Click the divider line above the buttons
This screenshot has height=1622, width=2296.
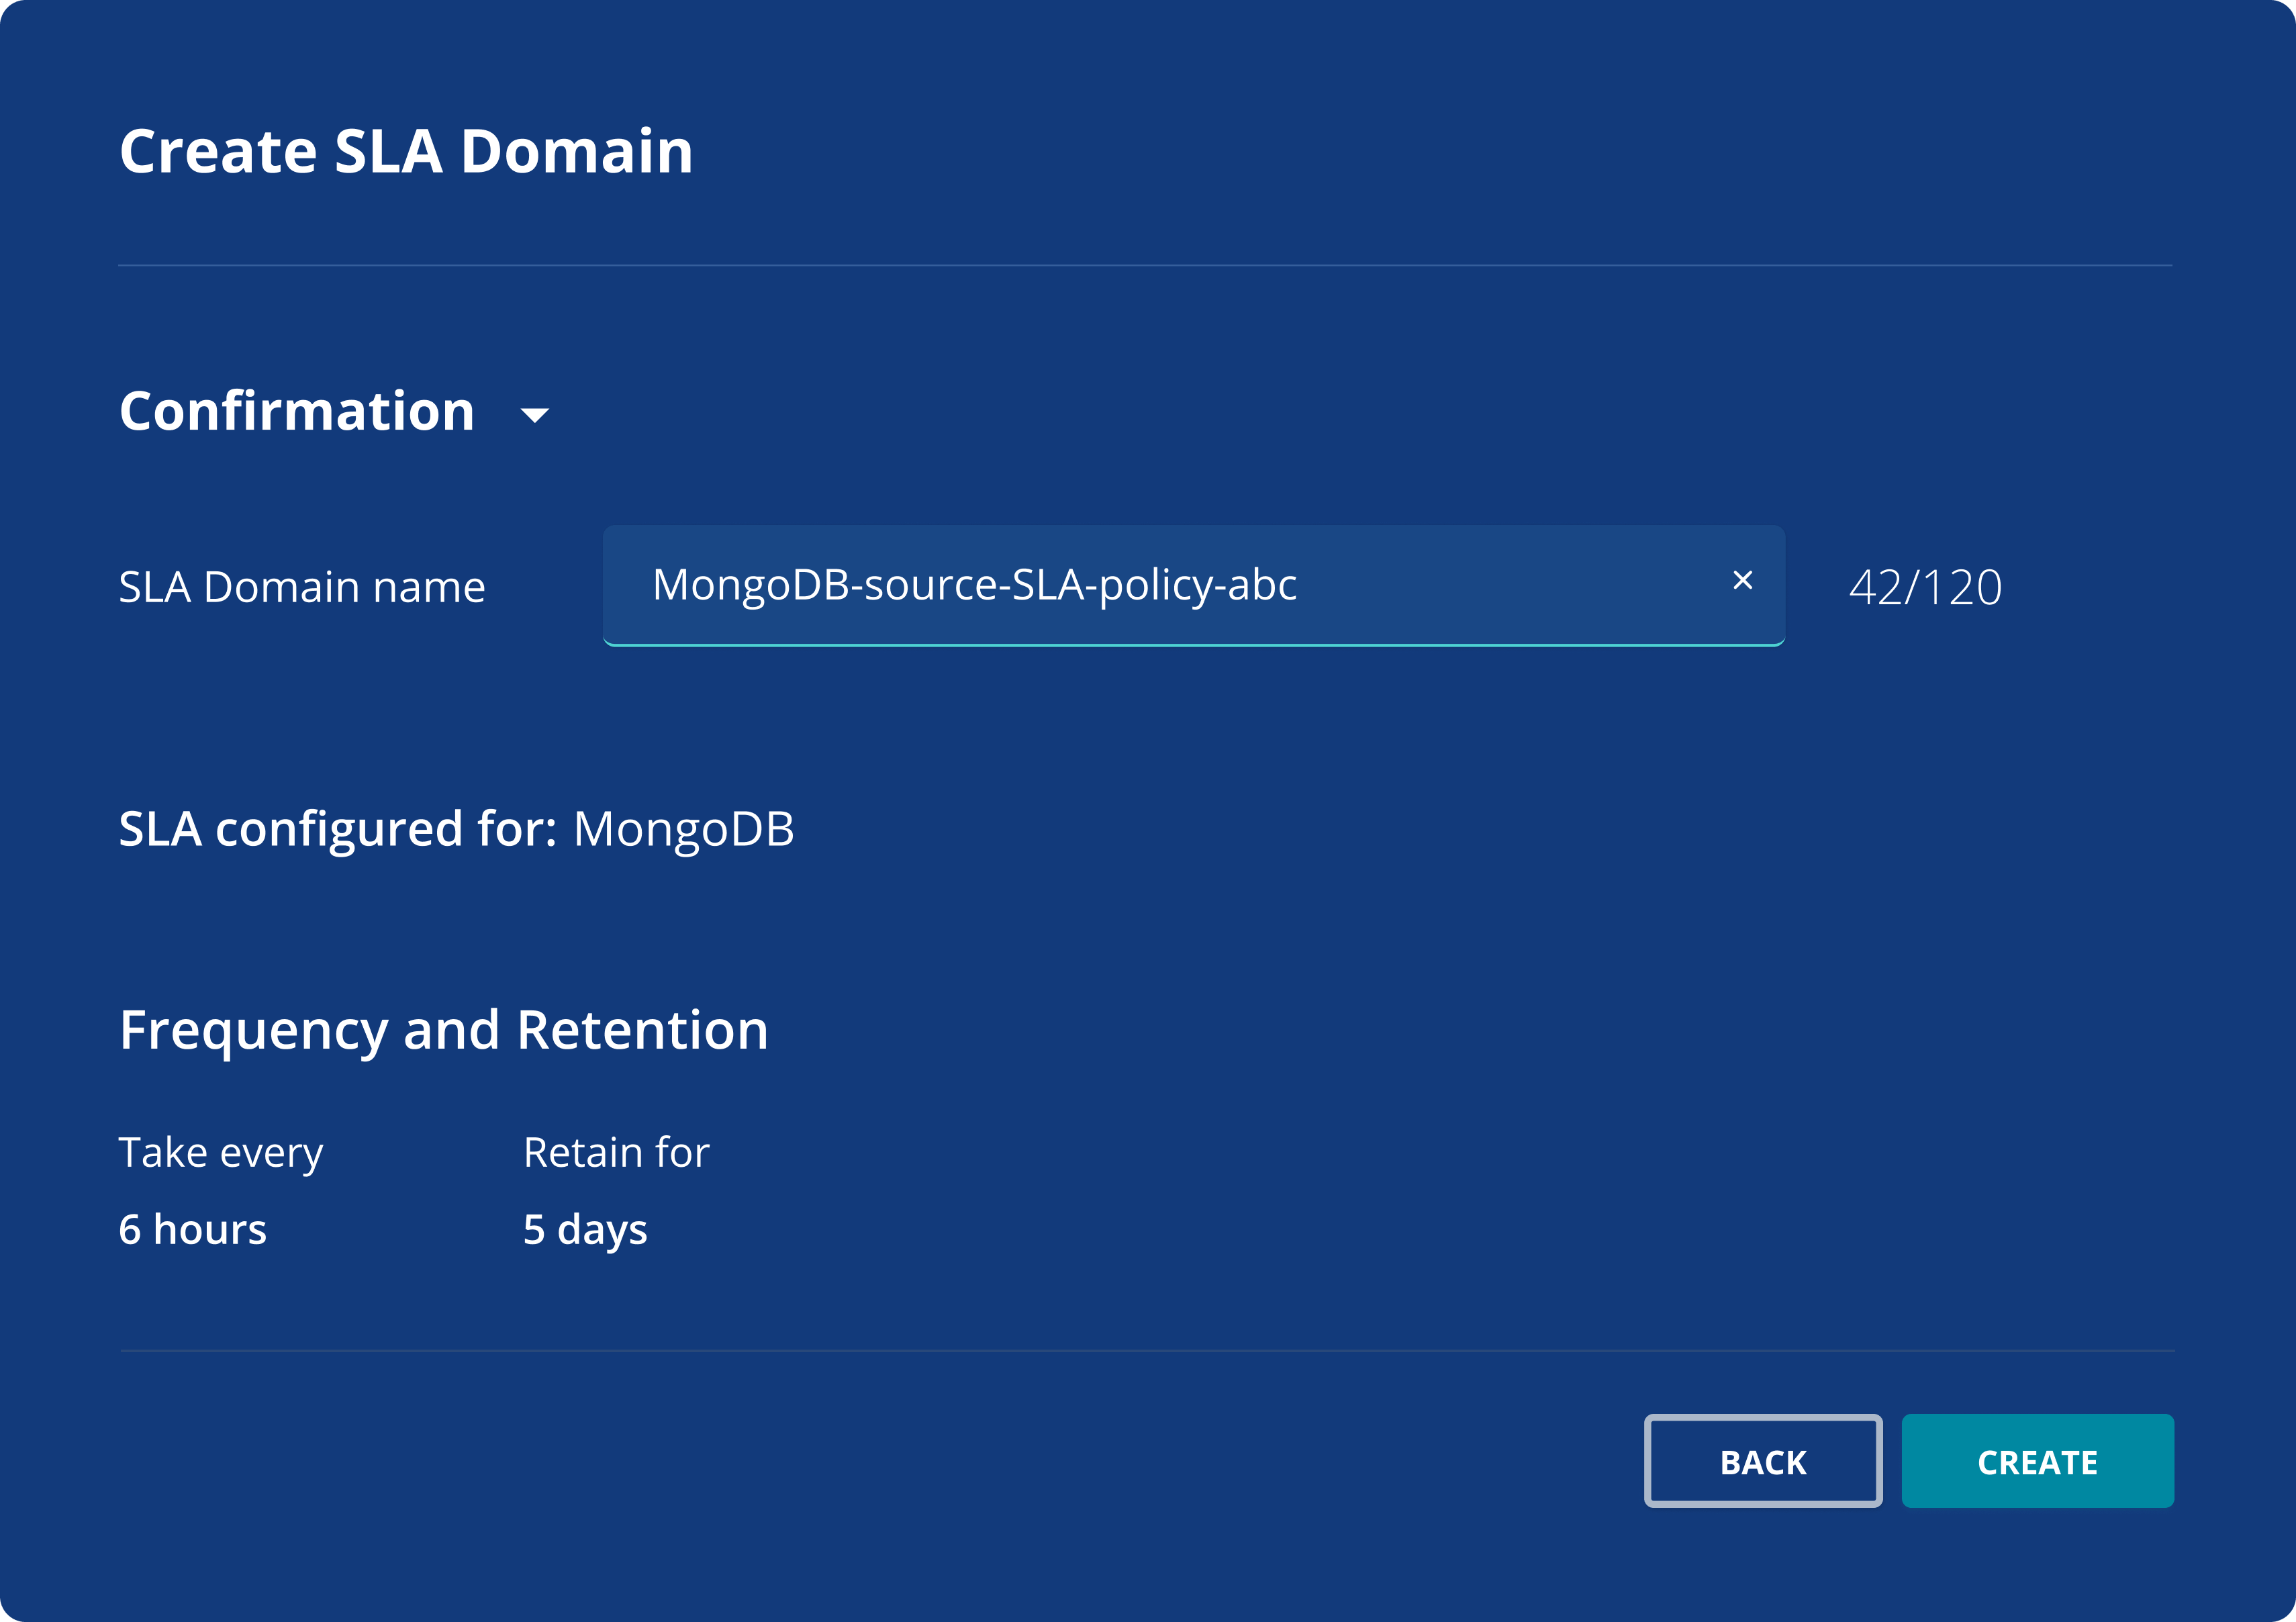1147,1351
